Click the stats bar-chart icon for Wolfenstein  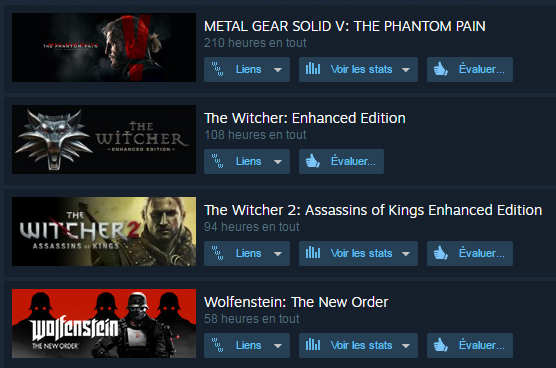click(313, 344)
